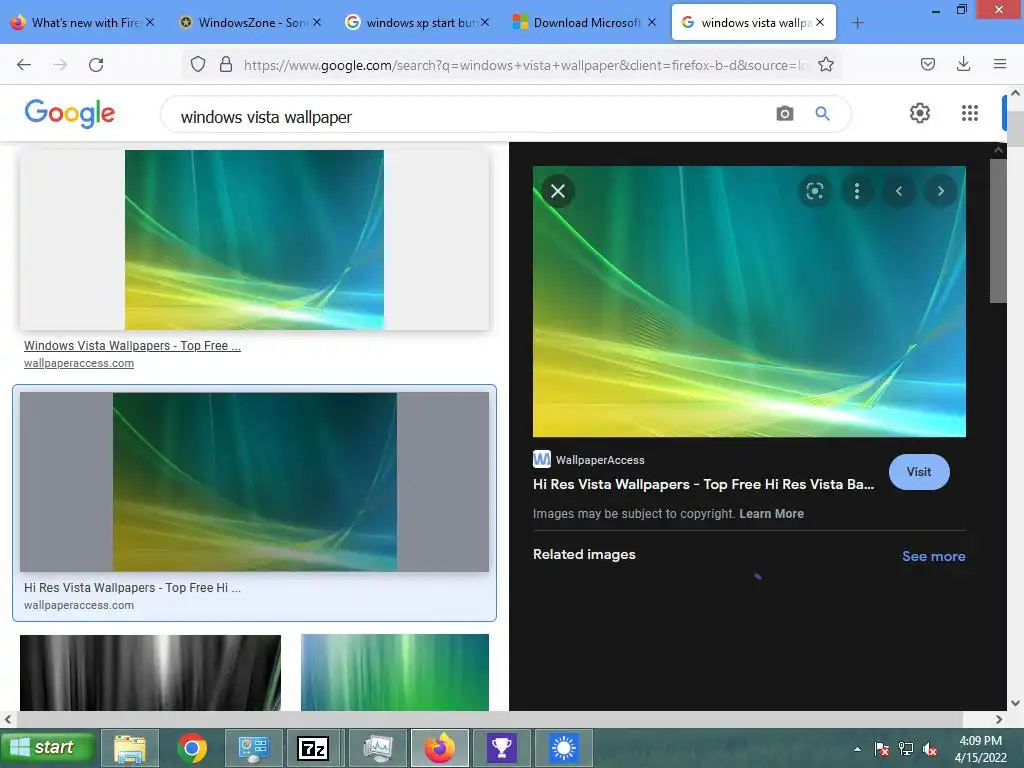Open the Firefox hamburger menu

coord(1000,64)
